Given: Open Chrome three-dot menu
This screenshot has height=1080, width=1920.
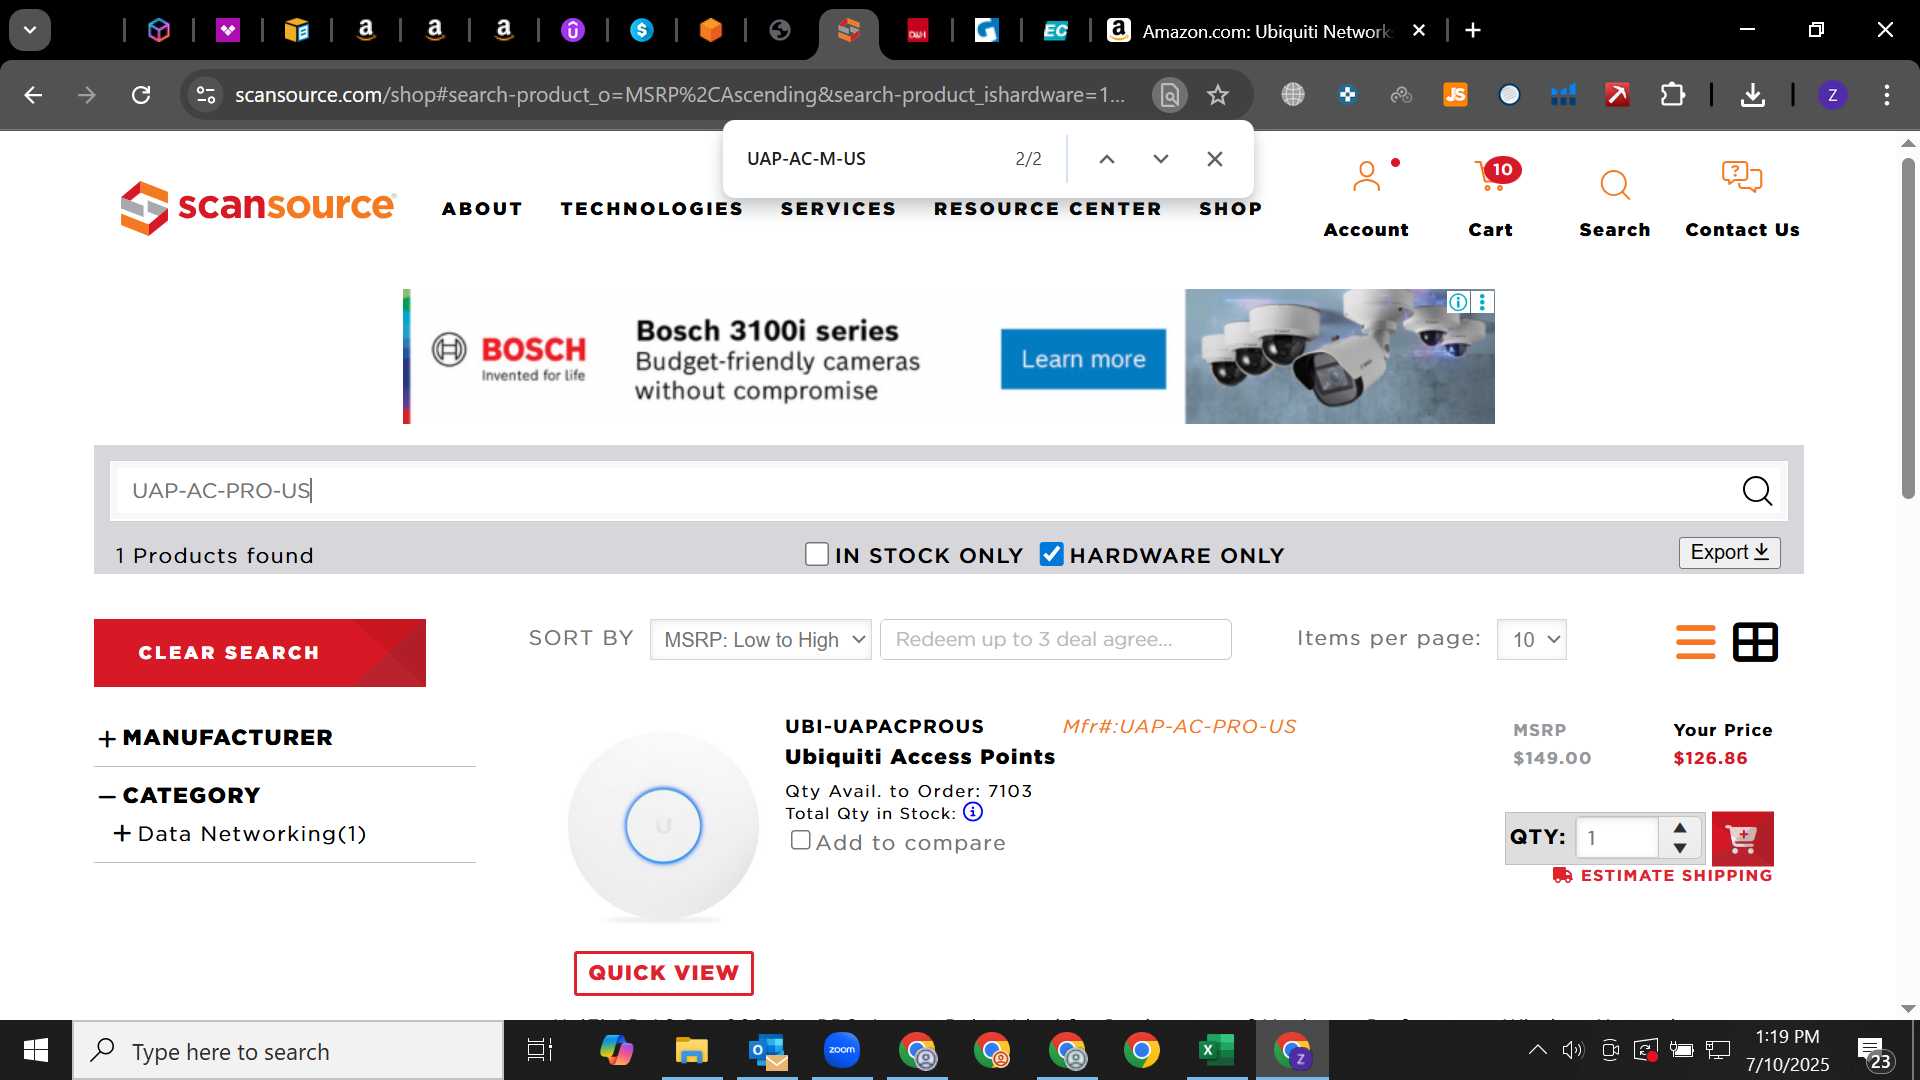Looking at the screenshot, I should [x=1886, y=95].
